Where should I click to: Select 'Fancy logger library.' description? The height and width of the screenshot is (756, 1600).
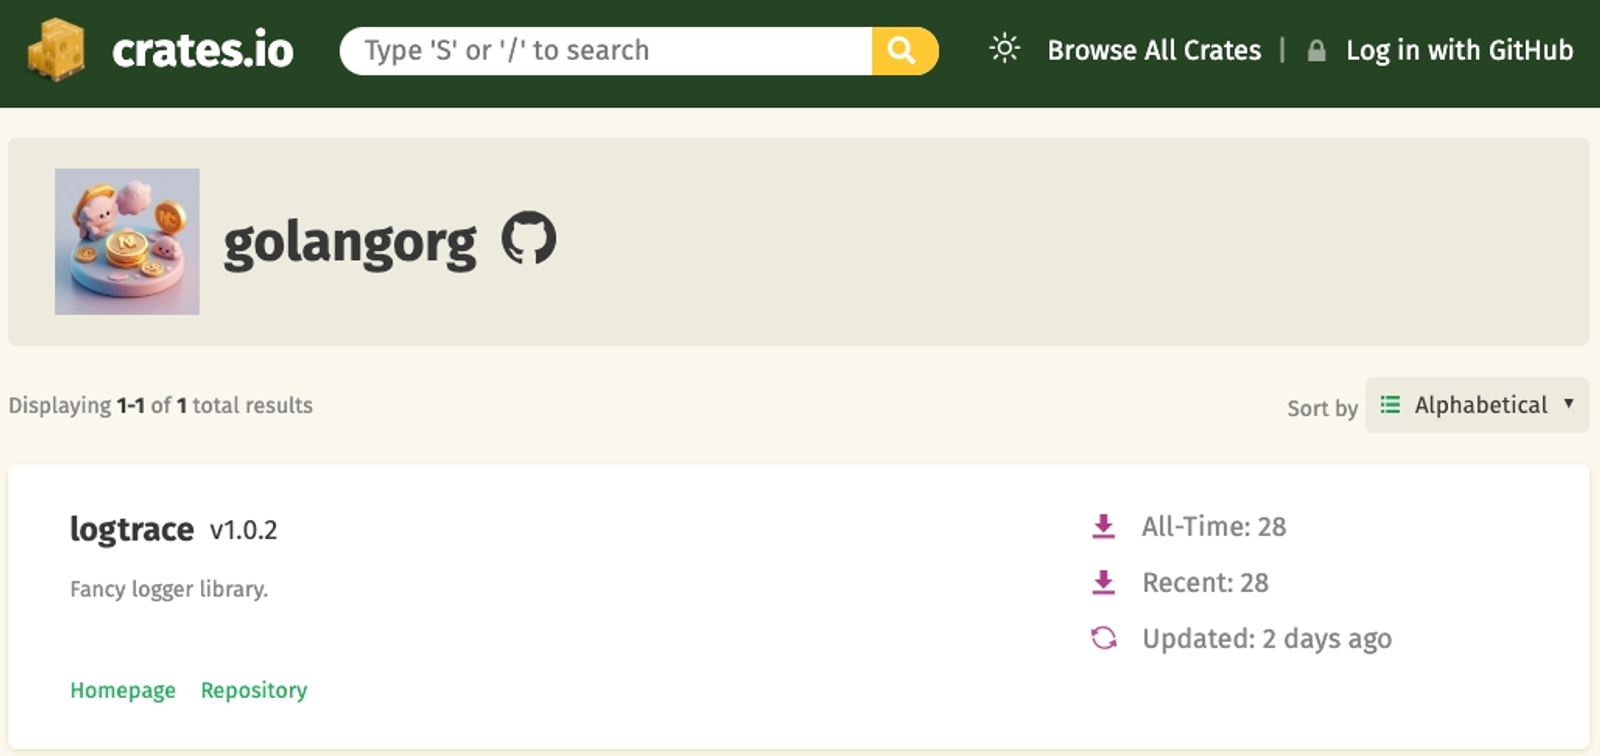click(x=169, y=589)
